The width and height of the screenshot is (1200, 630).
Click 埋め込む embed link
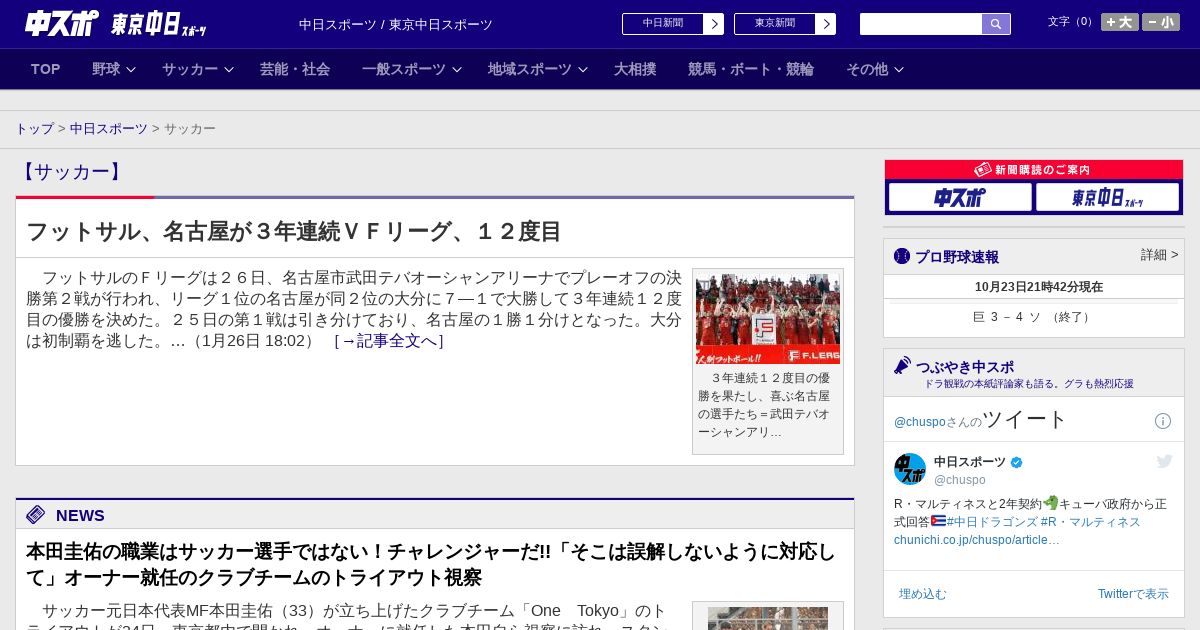click(x=922, y=594)
